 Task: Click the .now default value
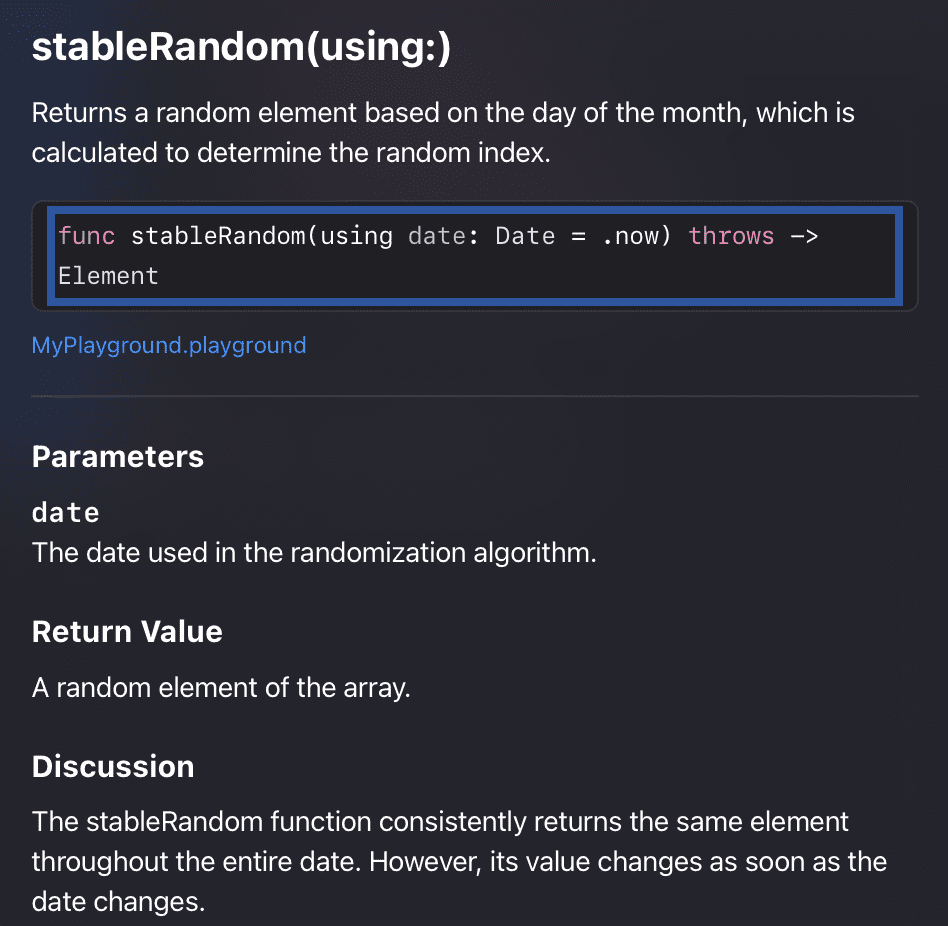[632, 236]
